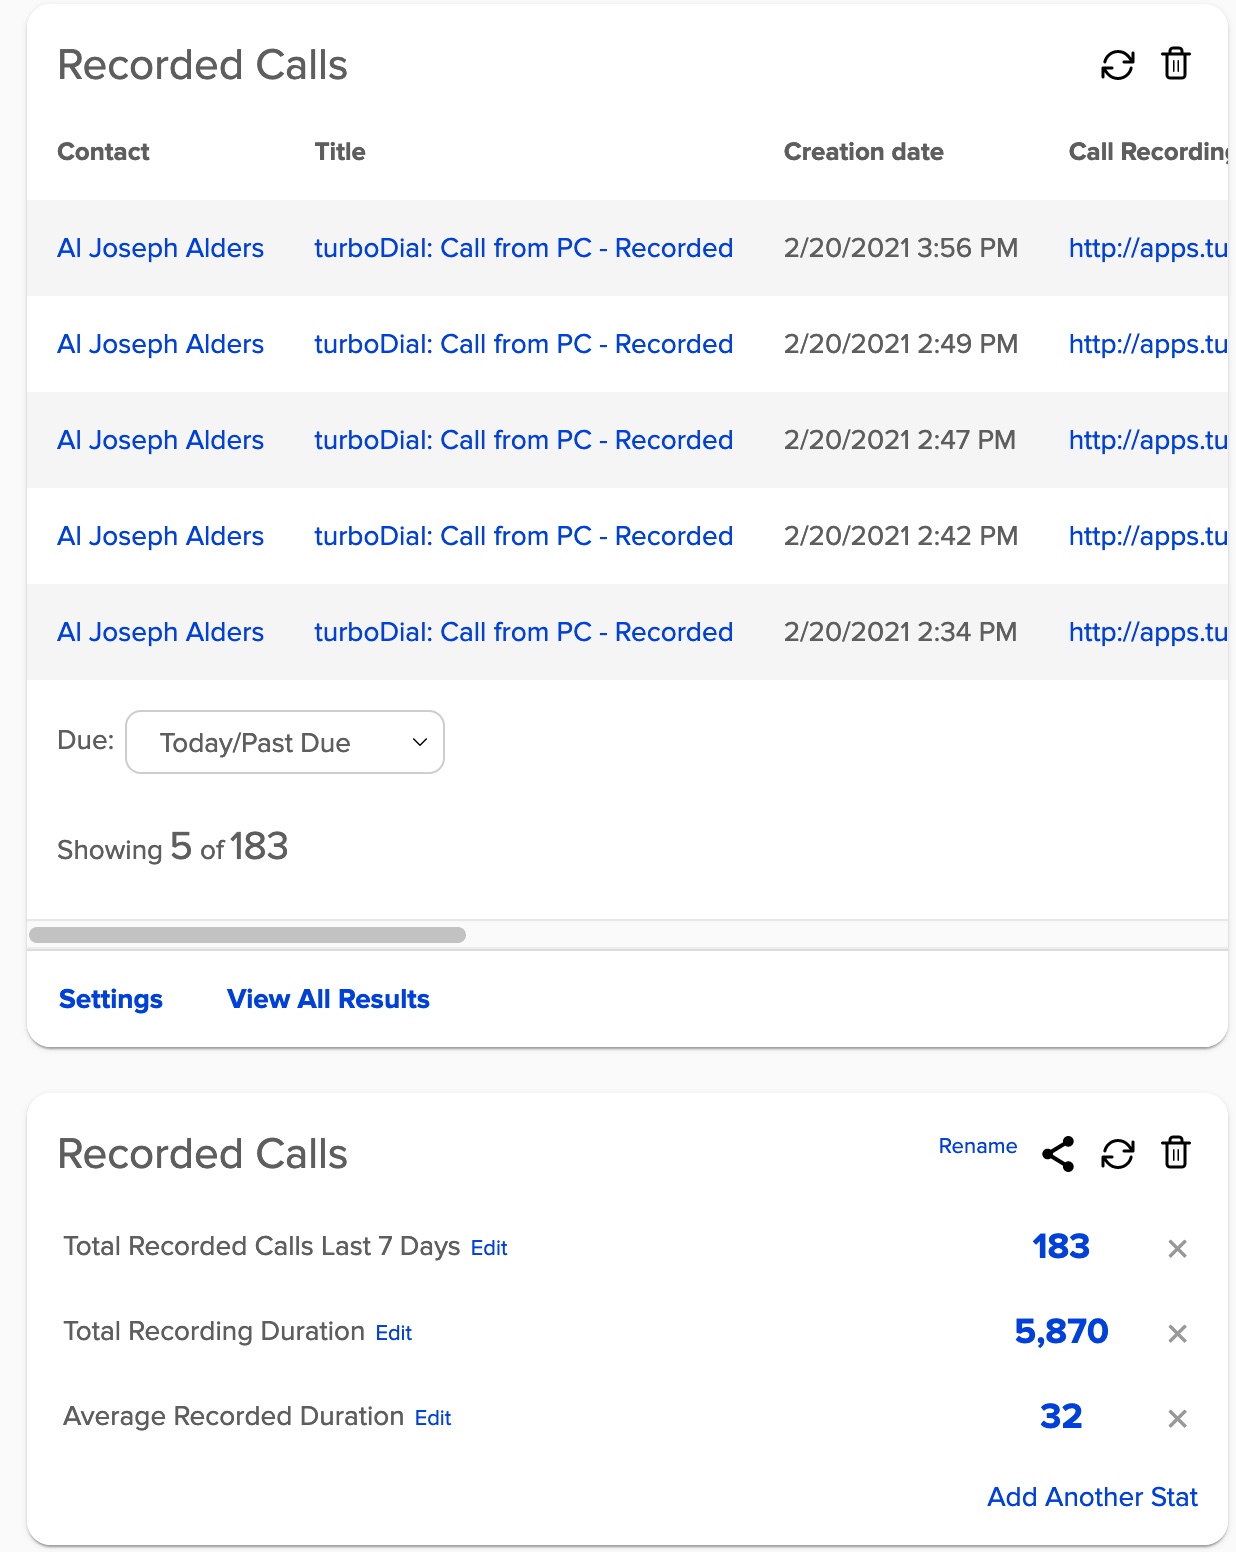Remove the Average Recorded Duration stat
Image resolution: width=1236 pixels, height=1552 pixels.
(x=1178, y=1417)
